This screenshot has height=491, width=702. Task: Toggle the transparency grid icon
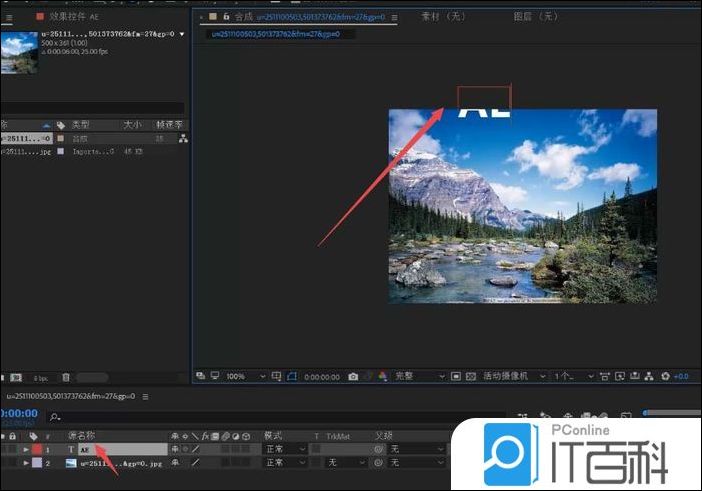point(471,377)
